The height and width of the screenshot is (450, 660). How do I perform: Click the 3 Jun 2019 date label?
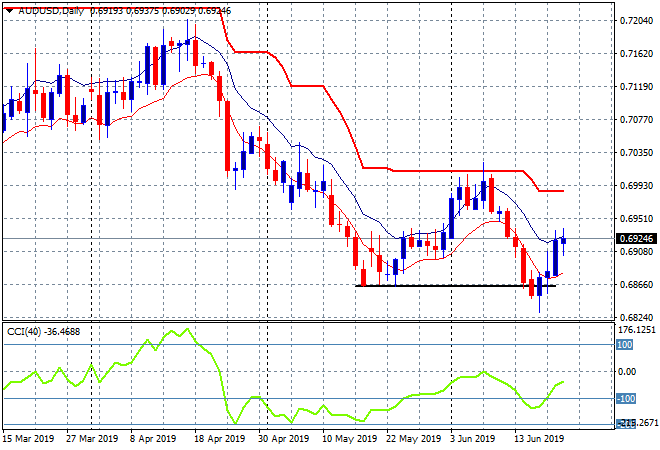(472, 439)
